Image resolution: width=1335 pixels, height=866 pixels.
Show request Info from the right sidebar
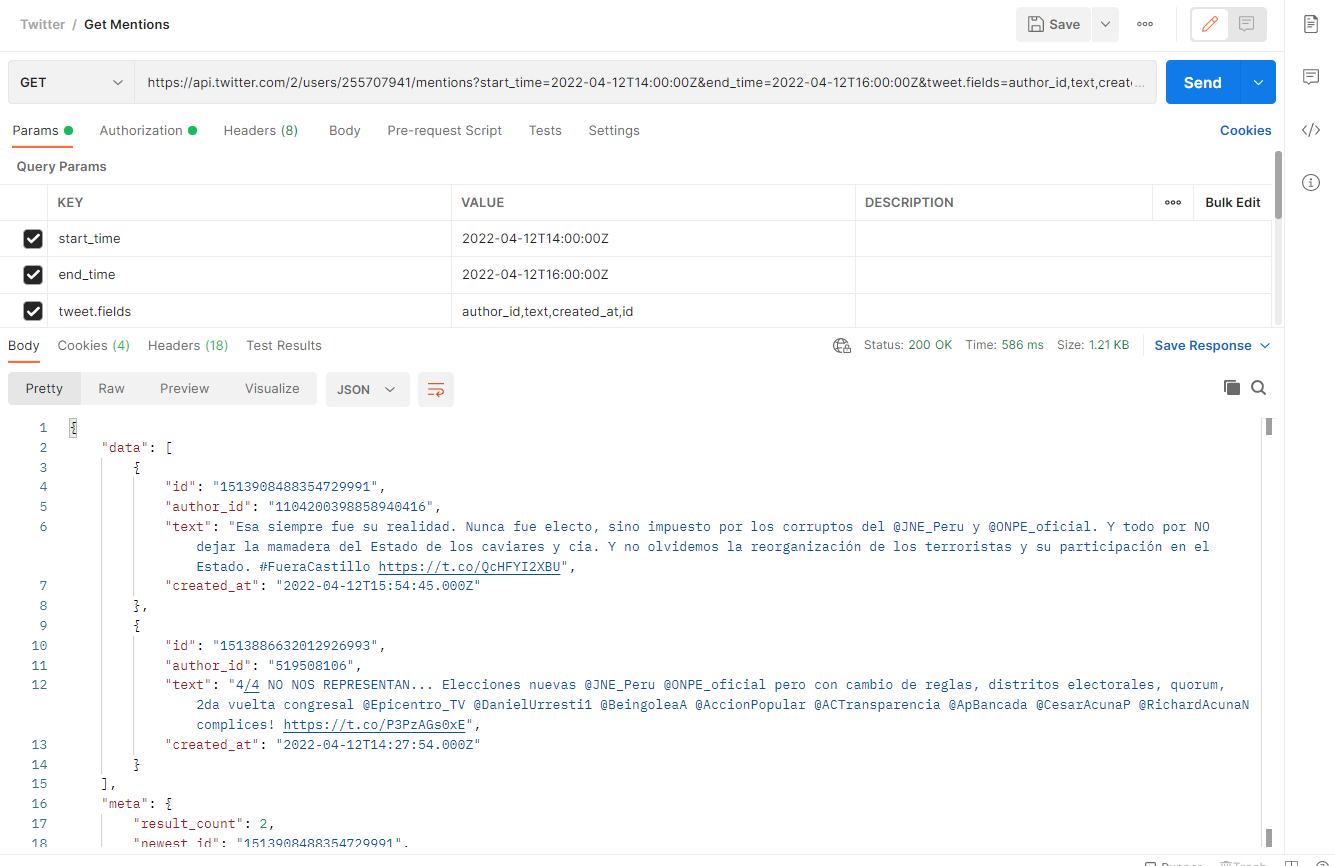[x=1311, y=183]
